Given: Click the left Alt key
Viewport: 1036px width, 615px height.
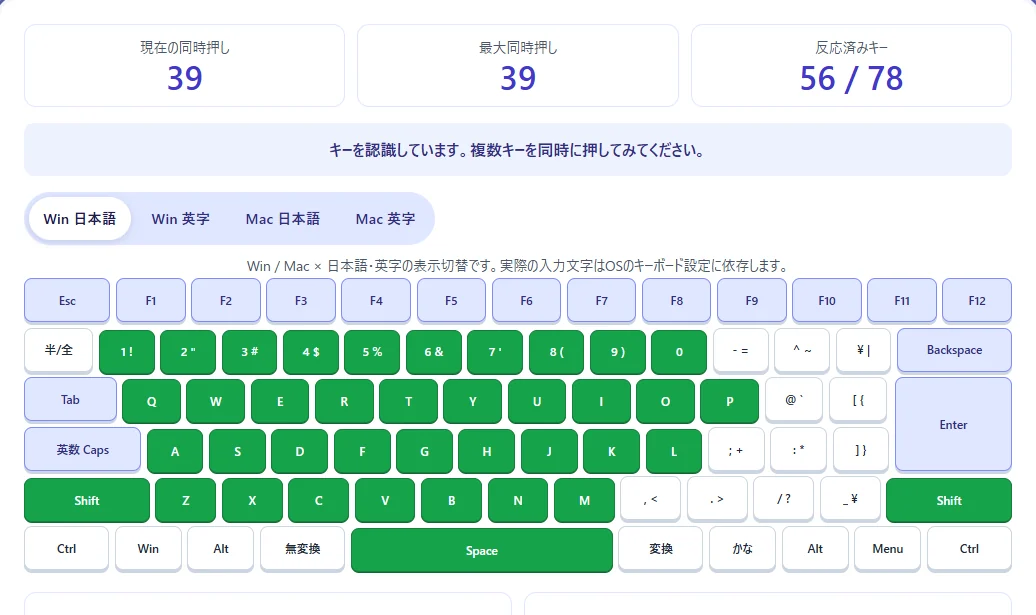Looking at the screenshot, I should tap(221, 549).
